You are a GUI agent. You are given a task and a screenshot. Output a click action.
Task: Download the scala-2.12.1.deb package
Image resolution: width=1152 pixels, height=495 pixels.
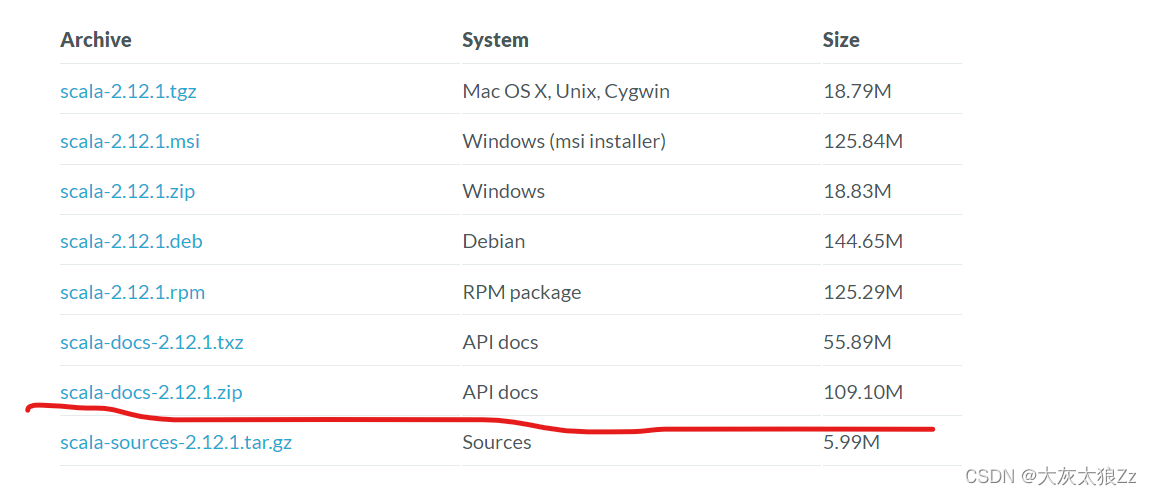click(x=131, y=242)
